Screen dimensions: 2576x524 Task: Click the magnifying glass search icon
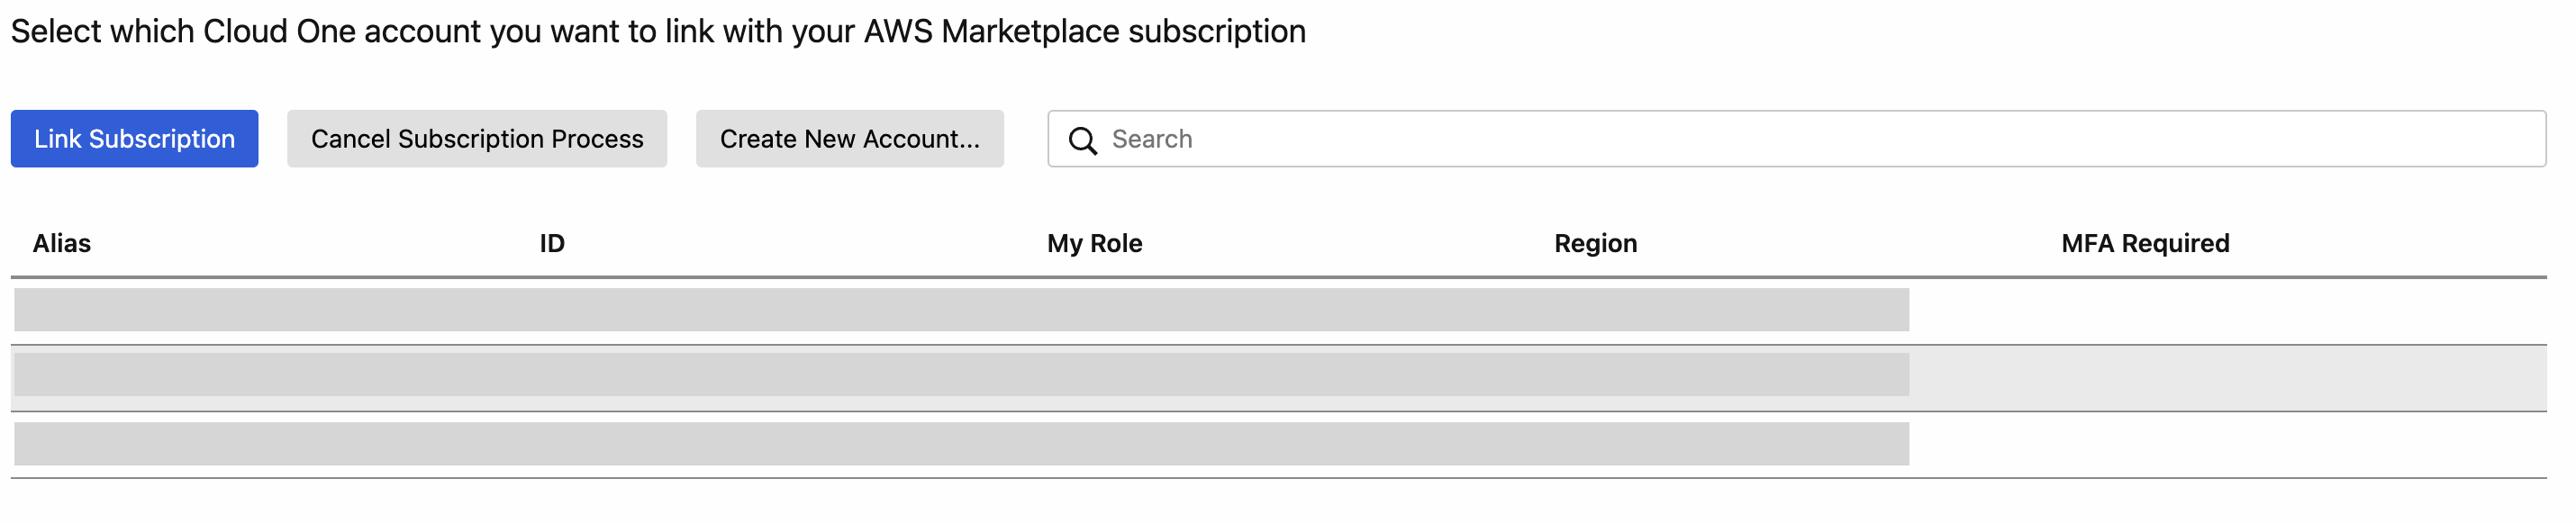point(1082,140)
